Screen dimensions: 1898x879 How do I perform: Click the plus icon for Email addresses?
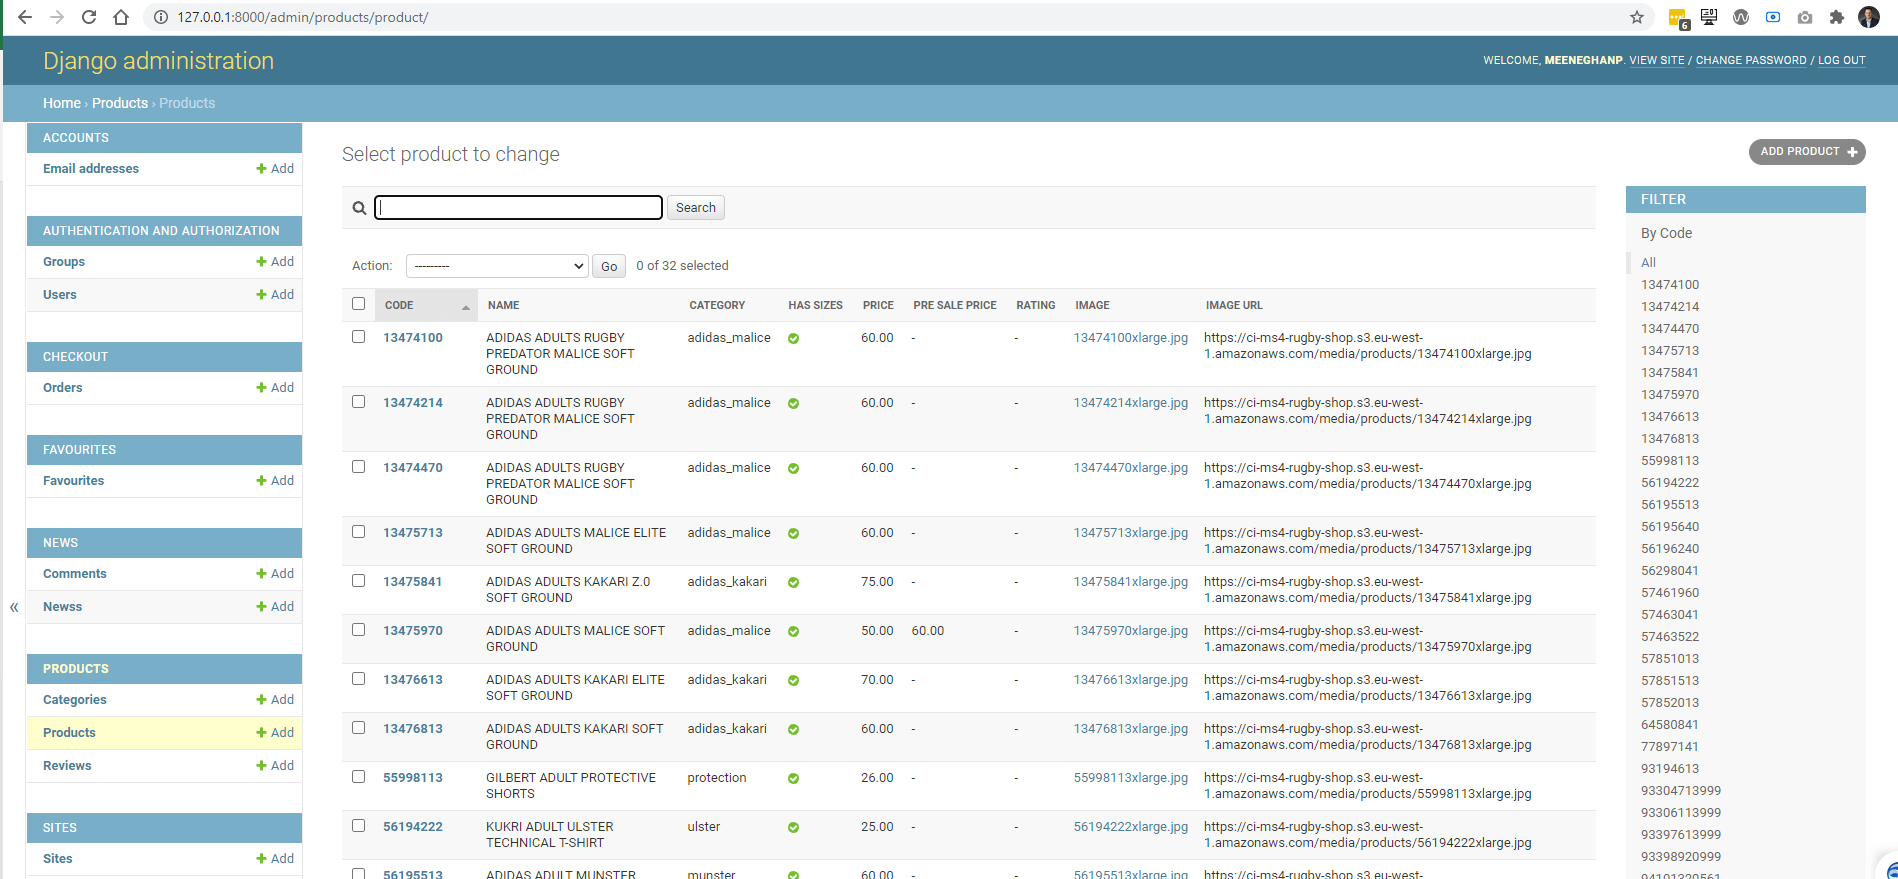click(x=261, y=169)
